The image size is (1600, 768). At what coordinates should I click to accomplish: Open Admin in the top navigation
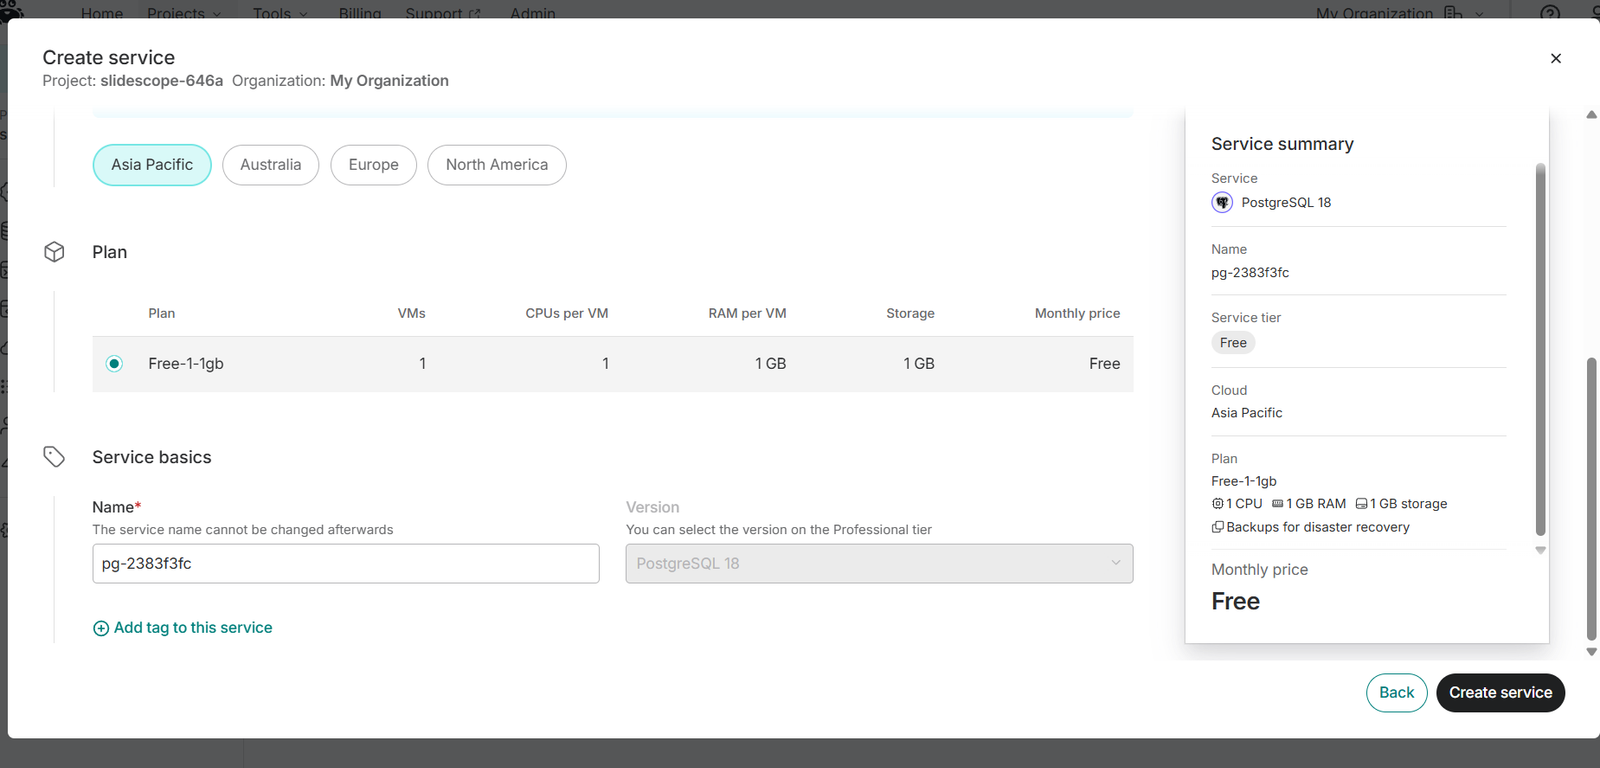[533, 13]
